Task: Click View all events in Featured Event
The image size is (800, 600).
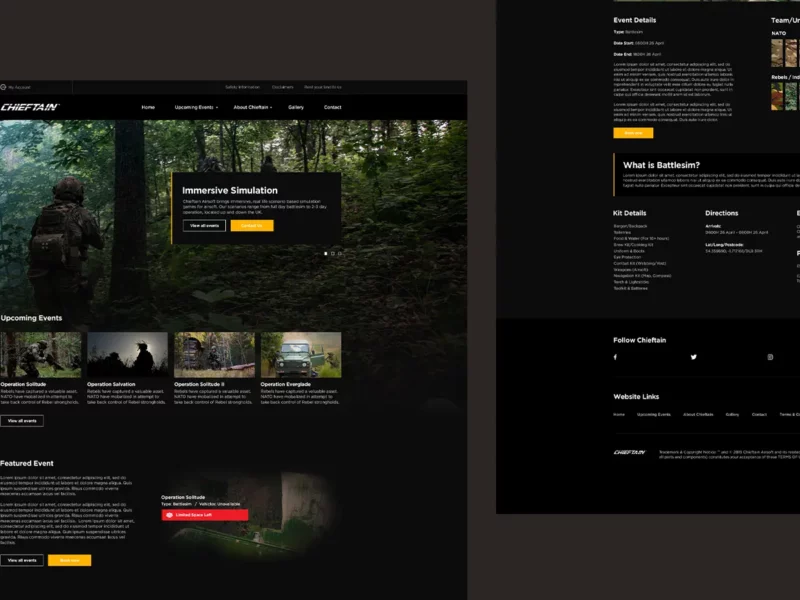Action: [x=22, y=560]
